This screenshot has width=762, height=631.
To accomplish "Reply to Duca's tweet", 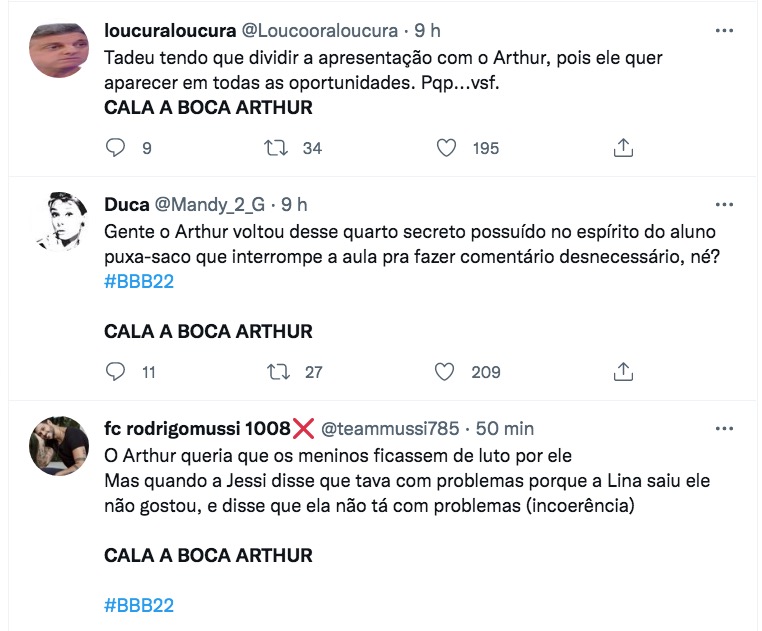I will [x=116, y=372].
